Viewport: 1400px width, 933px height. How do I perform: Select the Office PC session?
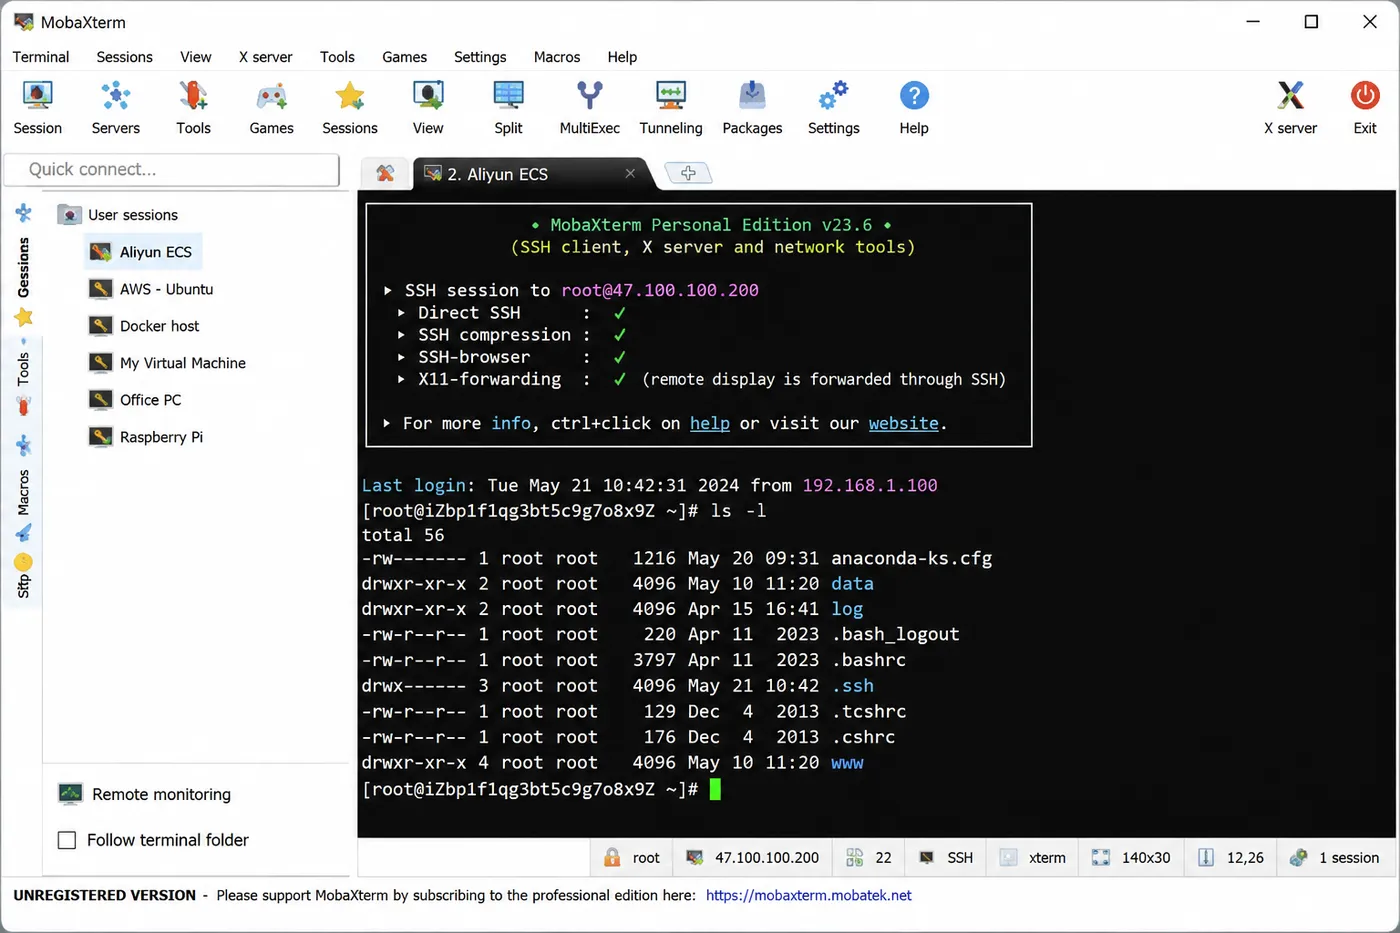coord(136,400)
